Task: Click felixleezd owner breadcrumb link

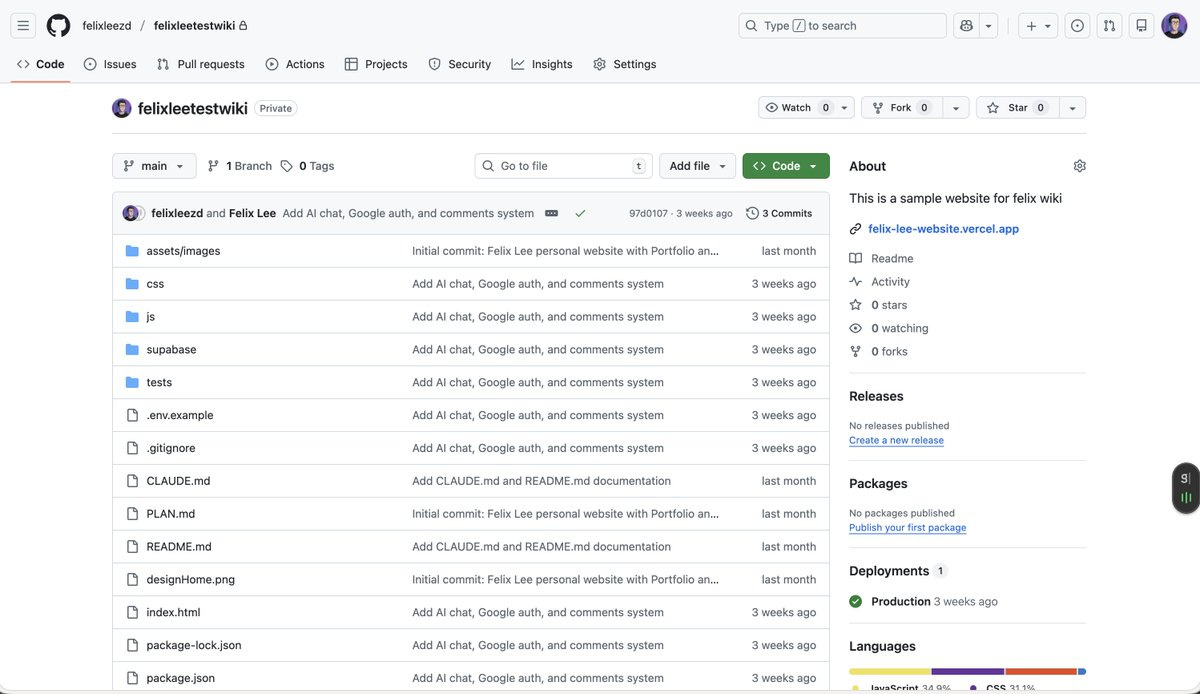Action: tap(107, 26)
